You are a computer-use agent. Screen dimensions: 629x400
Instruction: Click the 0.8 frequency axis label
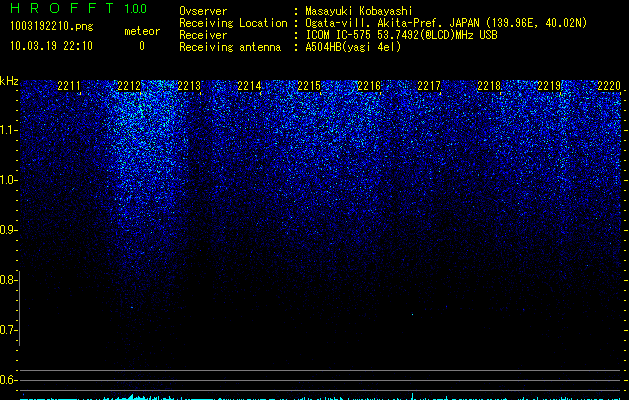[x=8, y=280]
